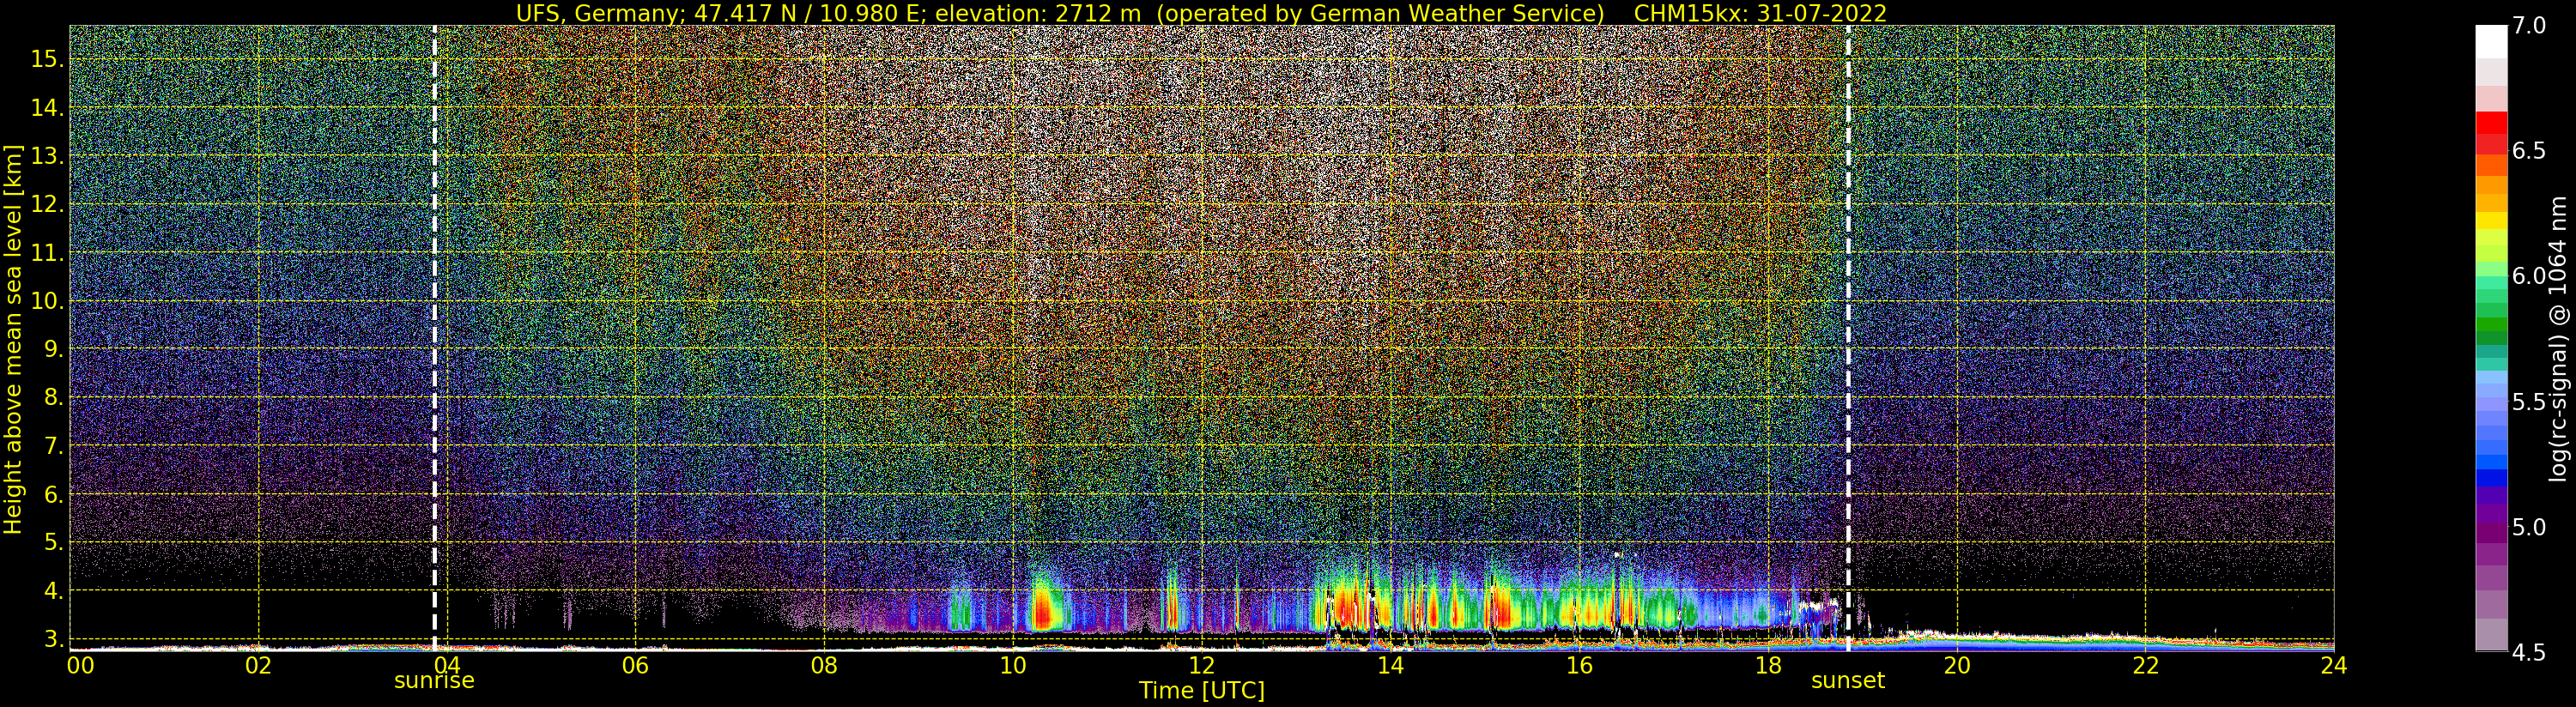
Task: Click the '4.' height tick label
Action: (x=52, y=590)
